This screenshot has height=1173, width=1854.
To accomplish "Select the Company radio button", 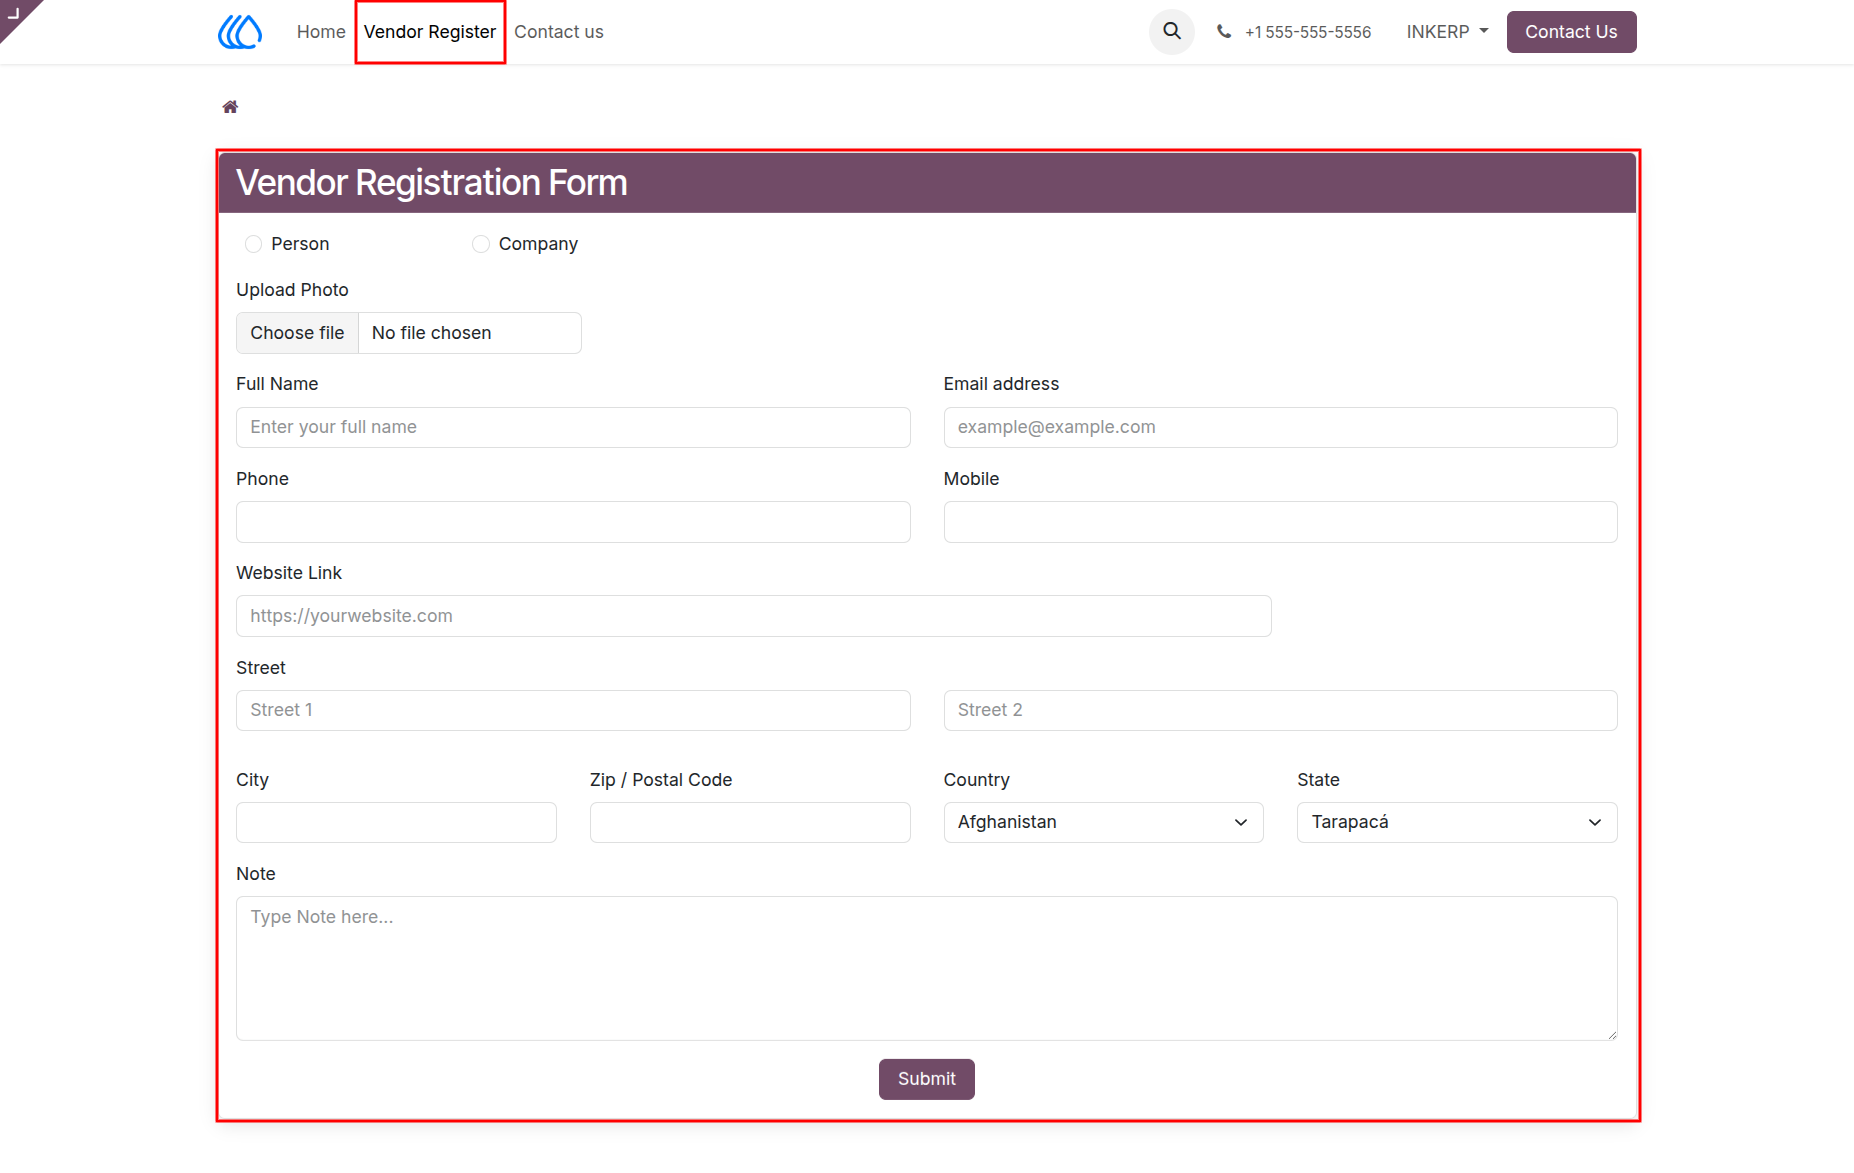I will (x=481, y=244).
